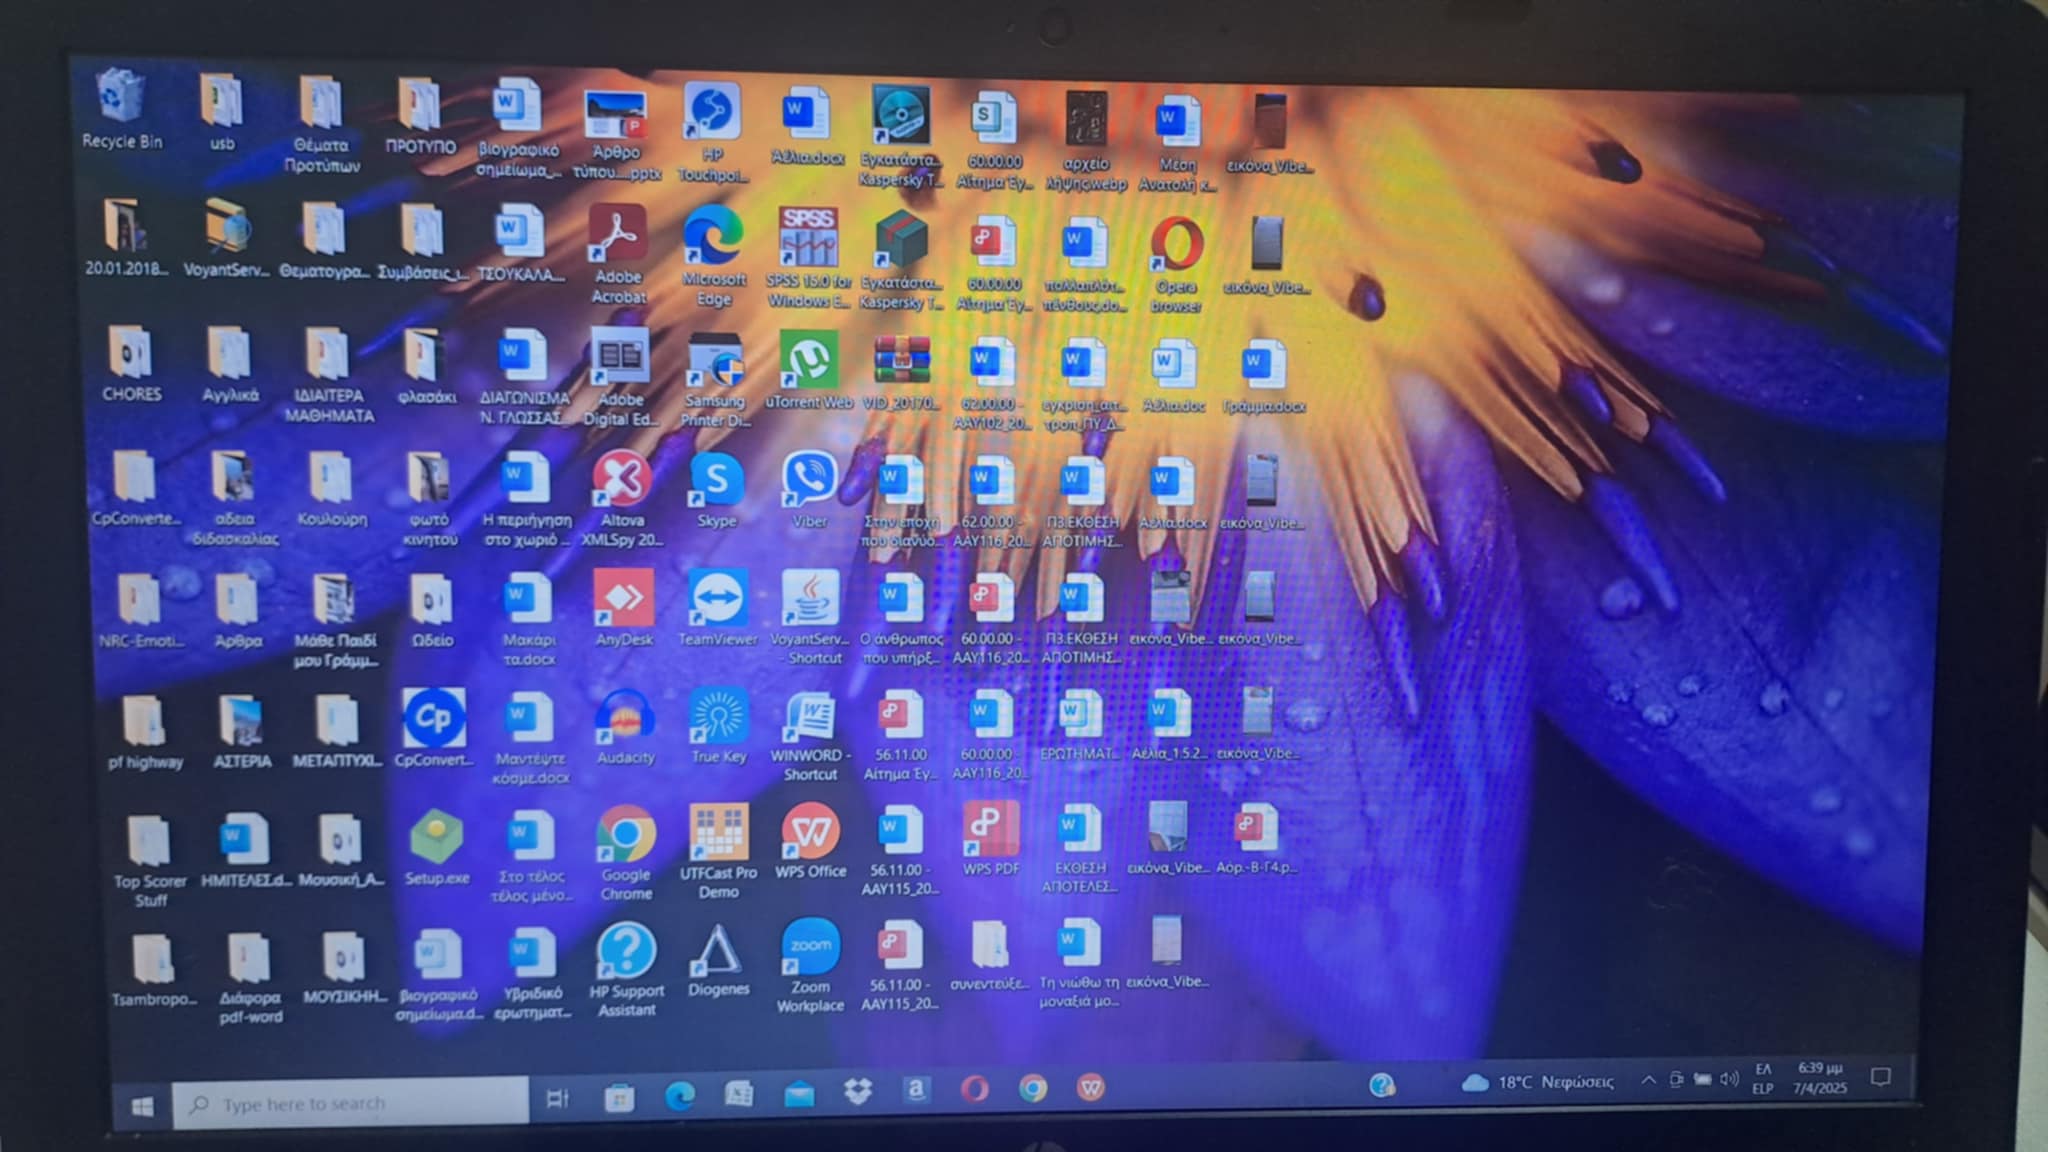The width and height of the screenshot is (2048, 1152).
Task: Launch WPS Office from the desktop
Action: pos(811,842)
